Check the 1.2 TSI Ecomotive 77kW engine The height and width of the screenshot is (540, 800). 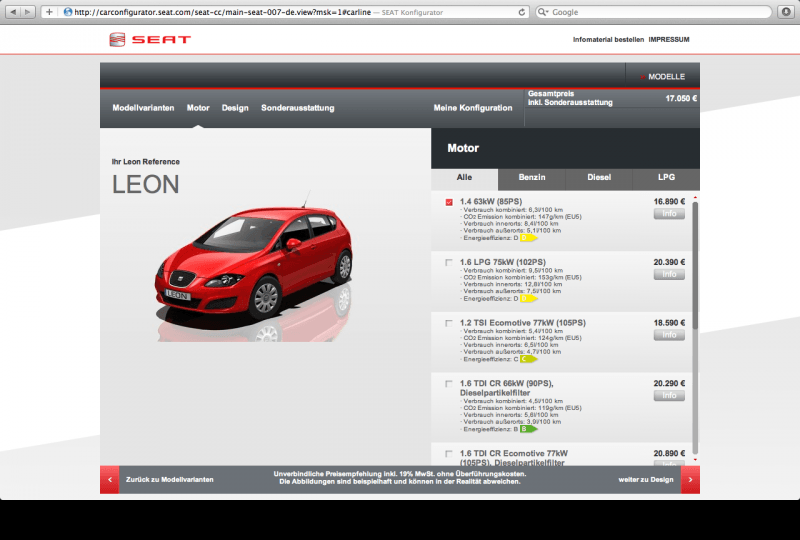coord(449,324)
